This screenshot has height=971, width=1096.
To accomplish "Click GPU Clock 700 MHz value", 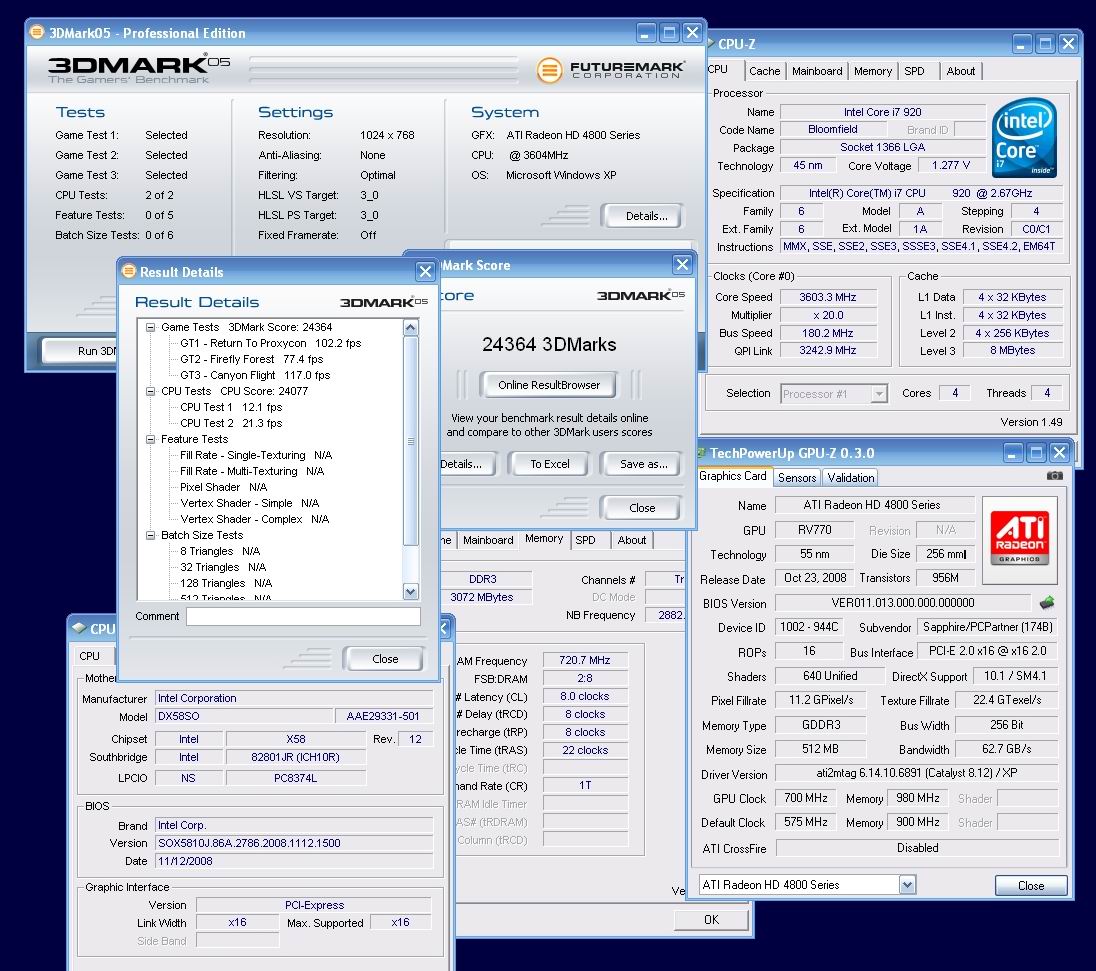I will point(805,798).
